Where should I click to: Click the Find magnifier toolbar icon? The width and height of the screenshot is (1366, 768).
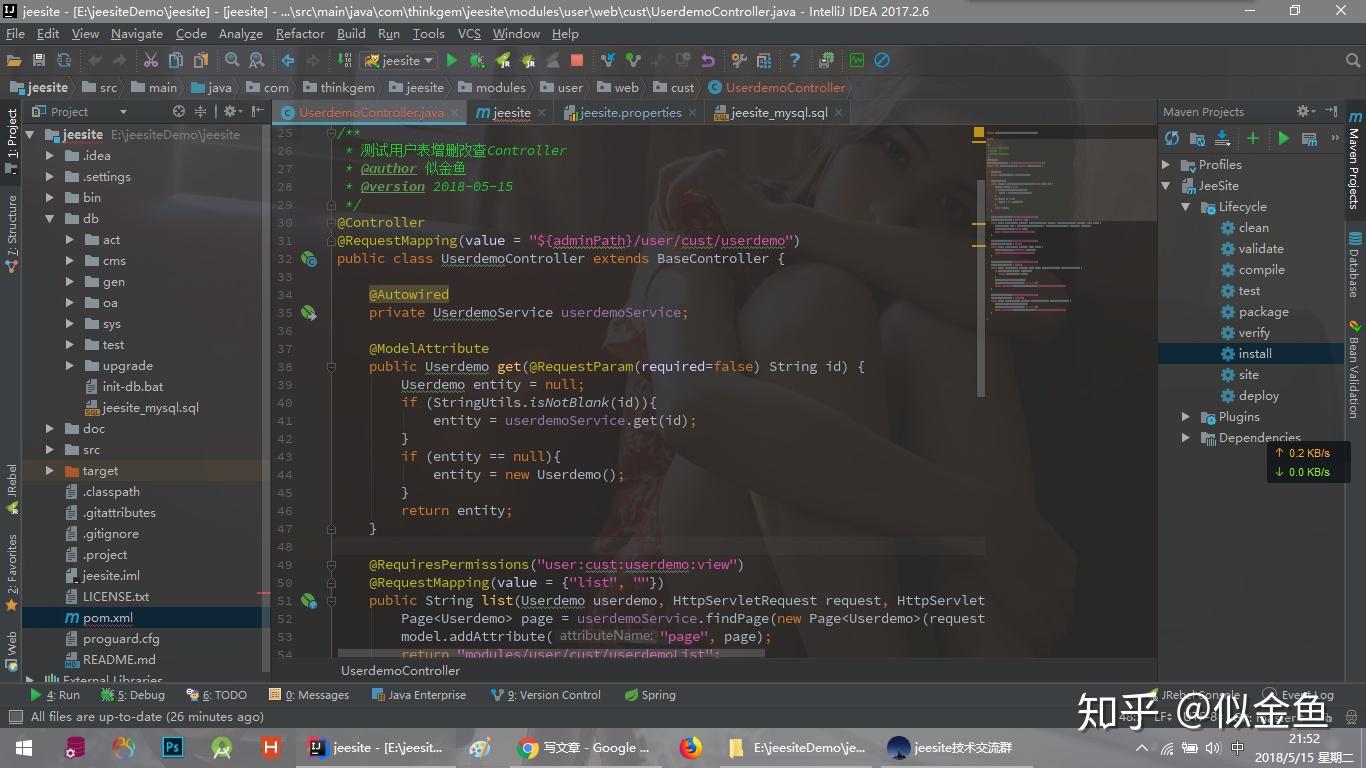pyautogui.click(x=232, y=61)
